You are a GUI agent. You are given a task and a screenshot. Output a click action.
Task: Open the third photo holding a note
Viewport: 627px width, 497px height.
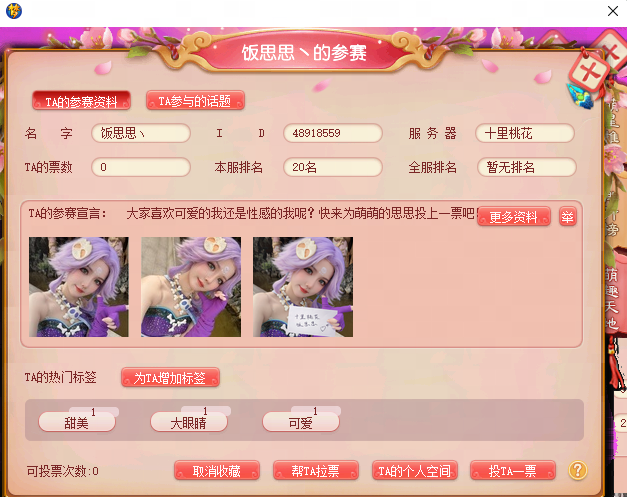(303, 287)
